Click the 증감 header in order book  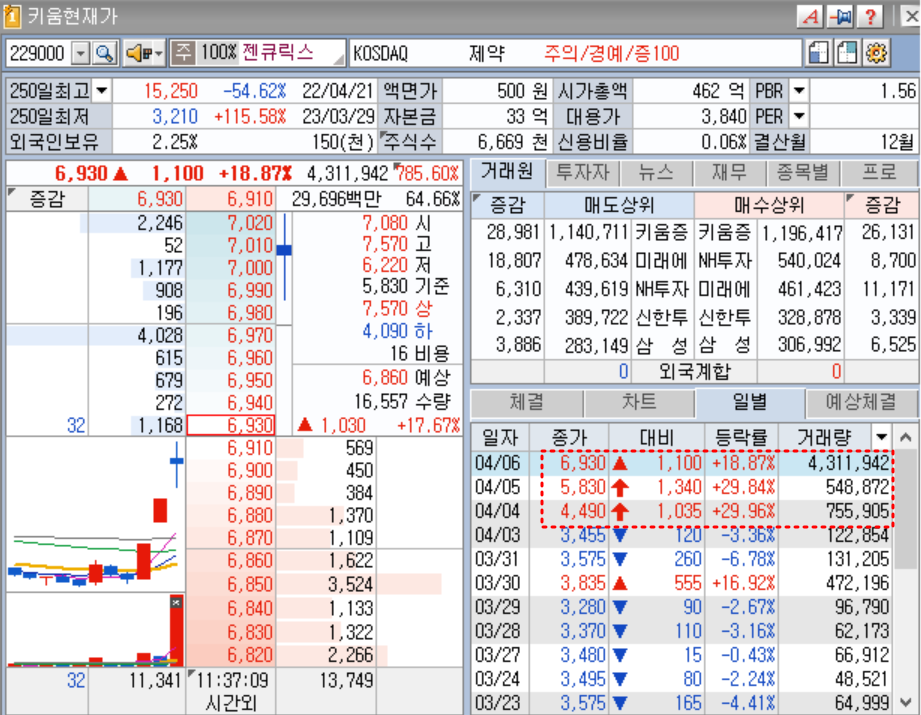[x=47, y=199]
